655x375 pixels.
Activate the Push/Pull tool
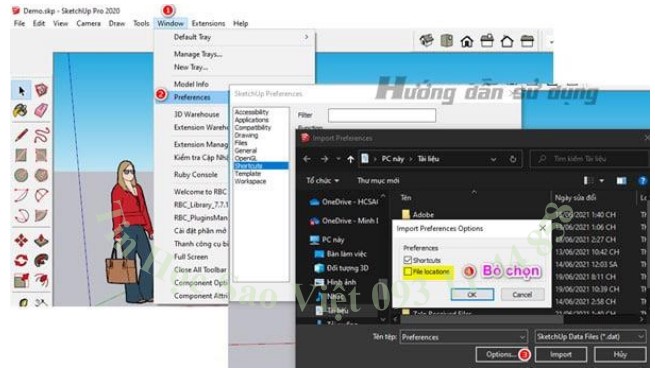(x=41, y=240)
